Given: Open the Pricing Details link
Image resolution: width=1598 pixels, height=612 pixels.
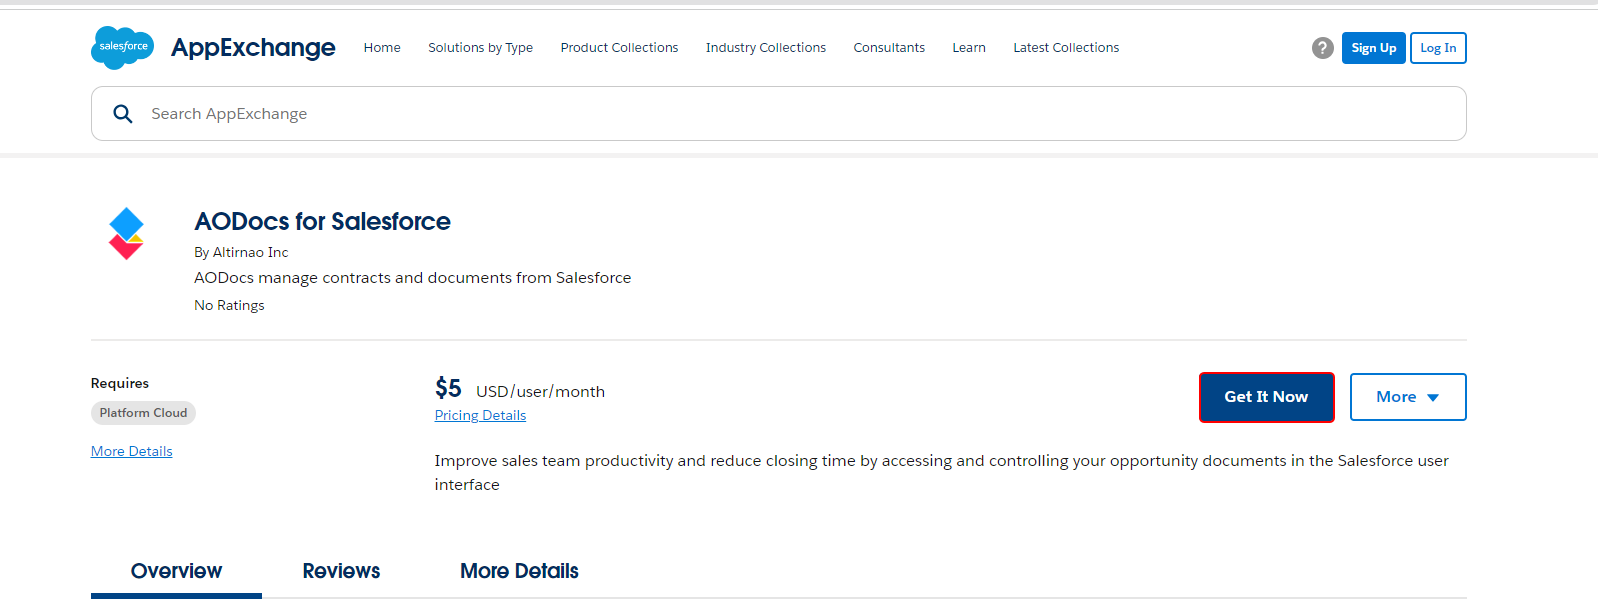Looking at the screenshot, I should tap(480, 416).
